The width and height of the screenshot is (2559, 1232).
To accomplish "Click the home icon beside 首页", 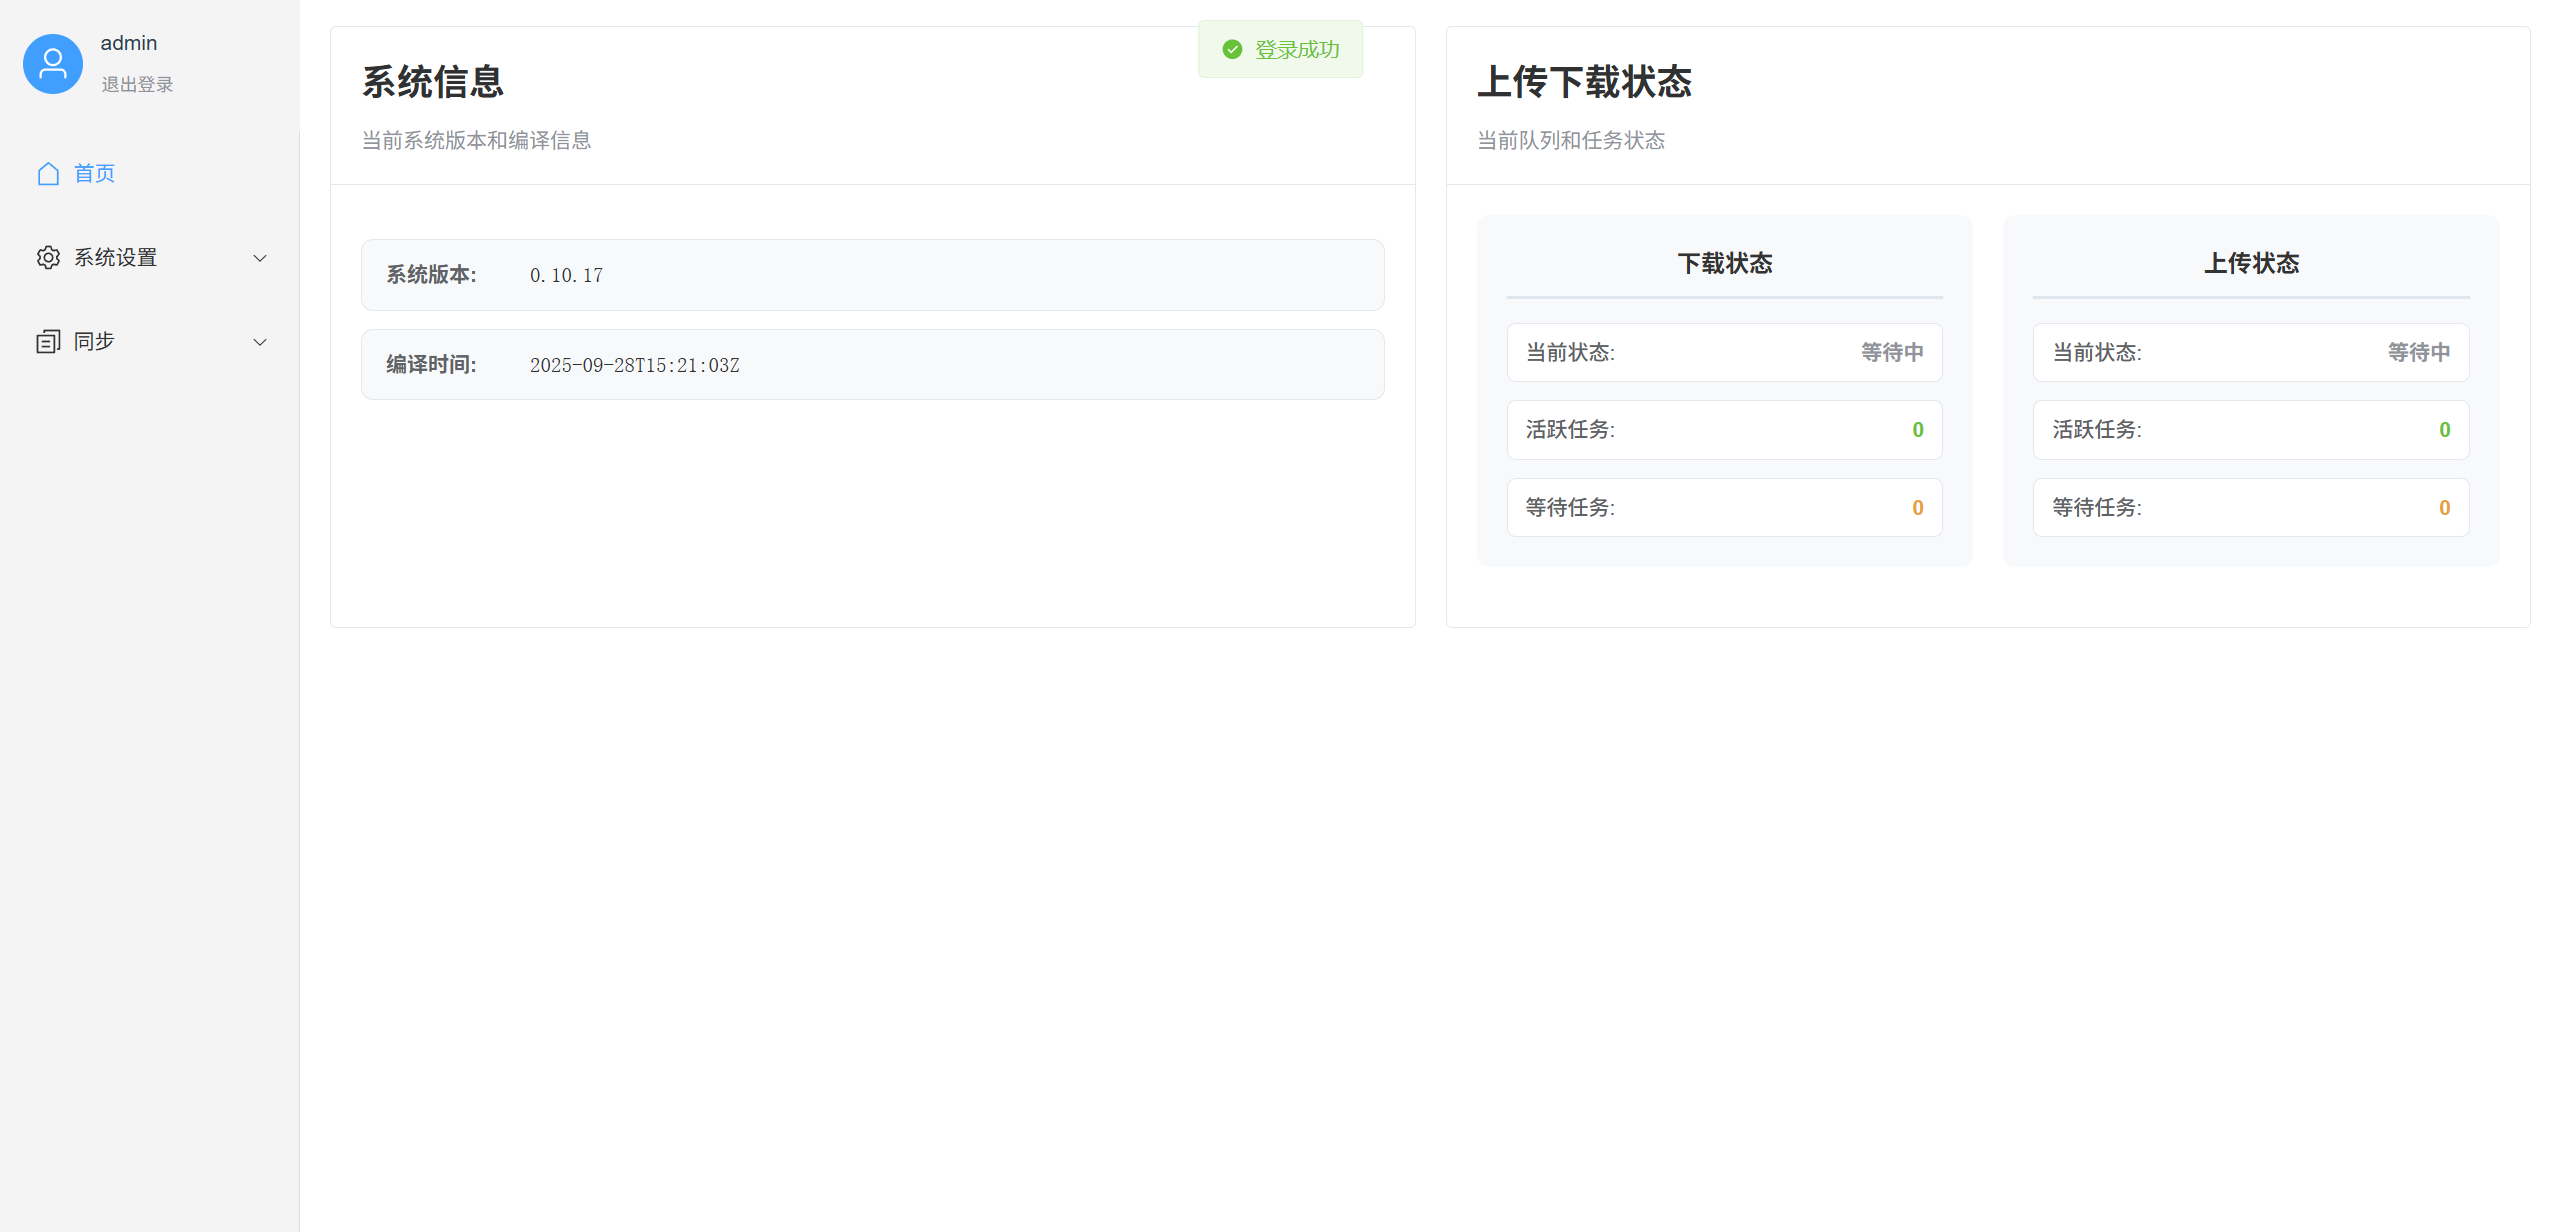I will (x=48, y=174).
